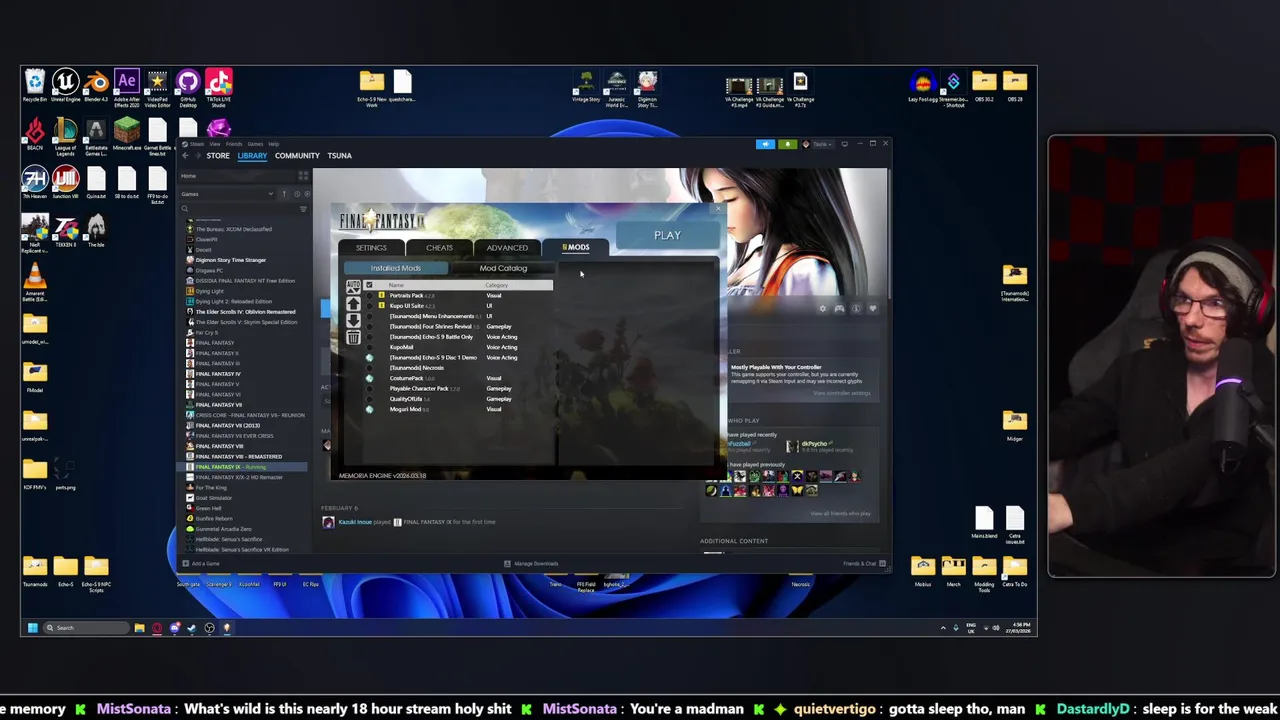Screen dimensions: 1280x720
Task: Click Windows taskbar Search box
Action: pyautogui.click(x=85, y=628)
